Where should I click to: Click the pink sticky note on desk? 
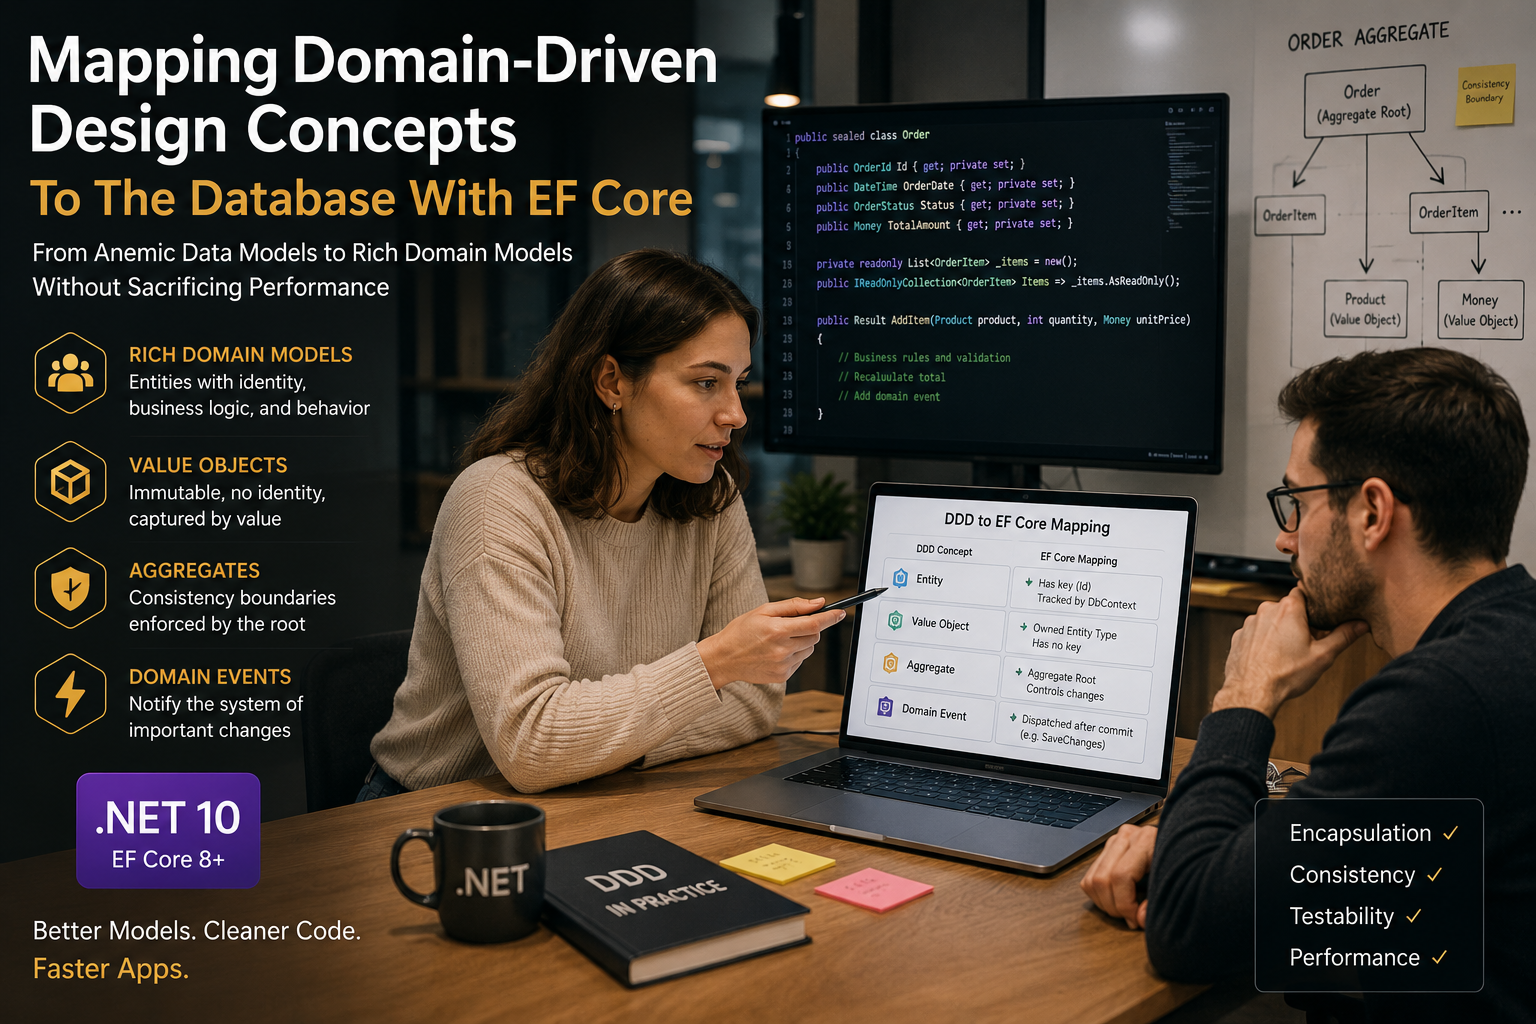875,888
